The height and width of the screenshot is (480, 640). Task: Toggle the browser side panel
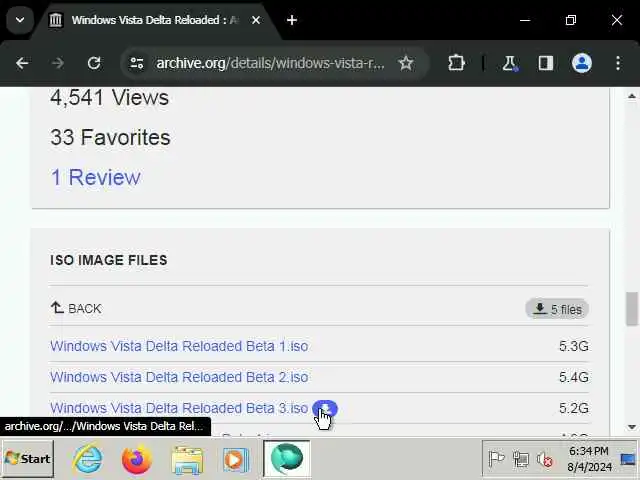pos(546,63)
